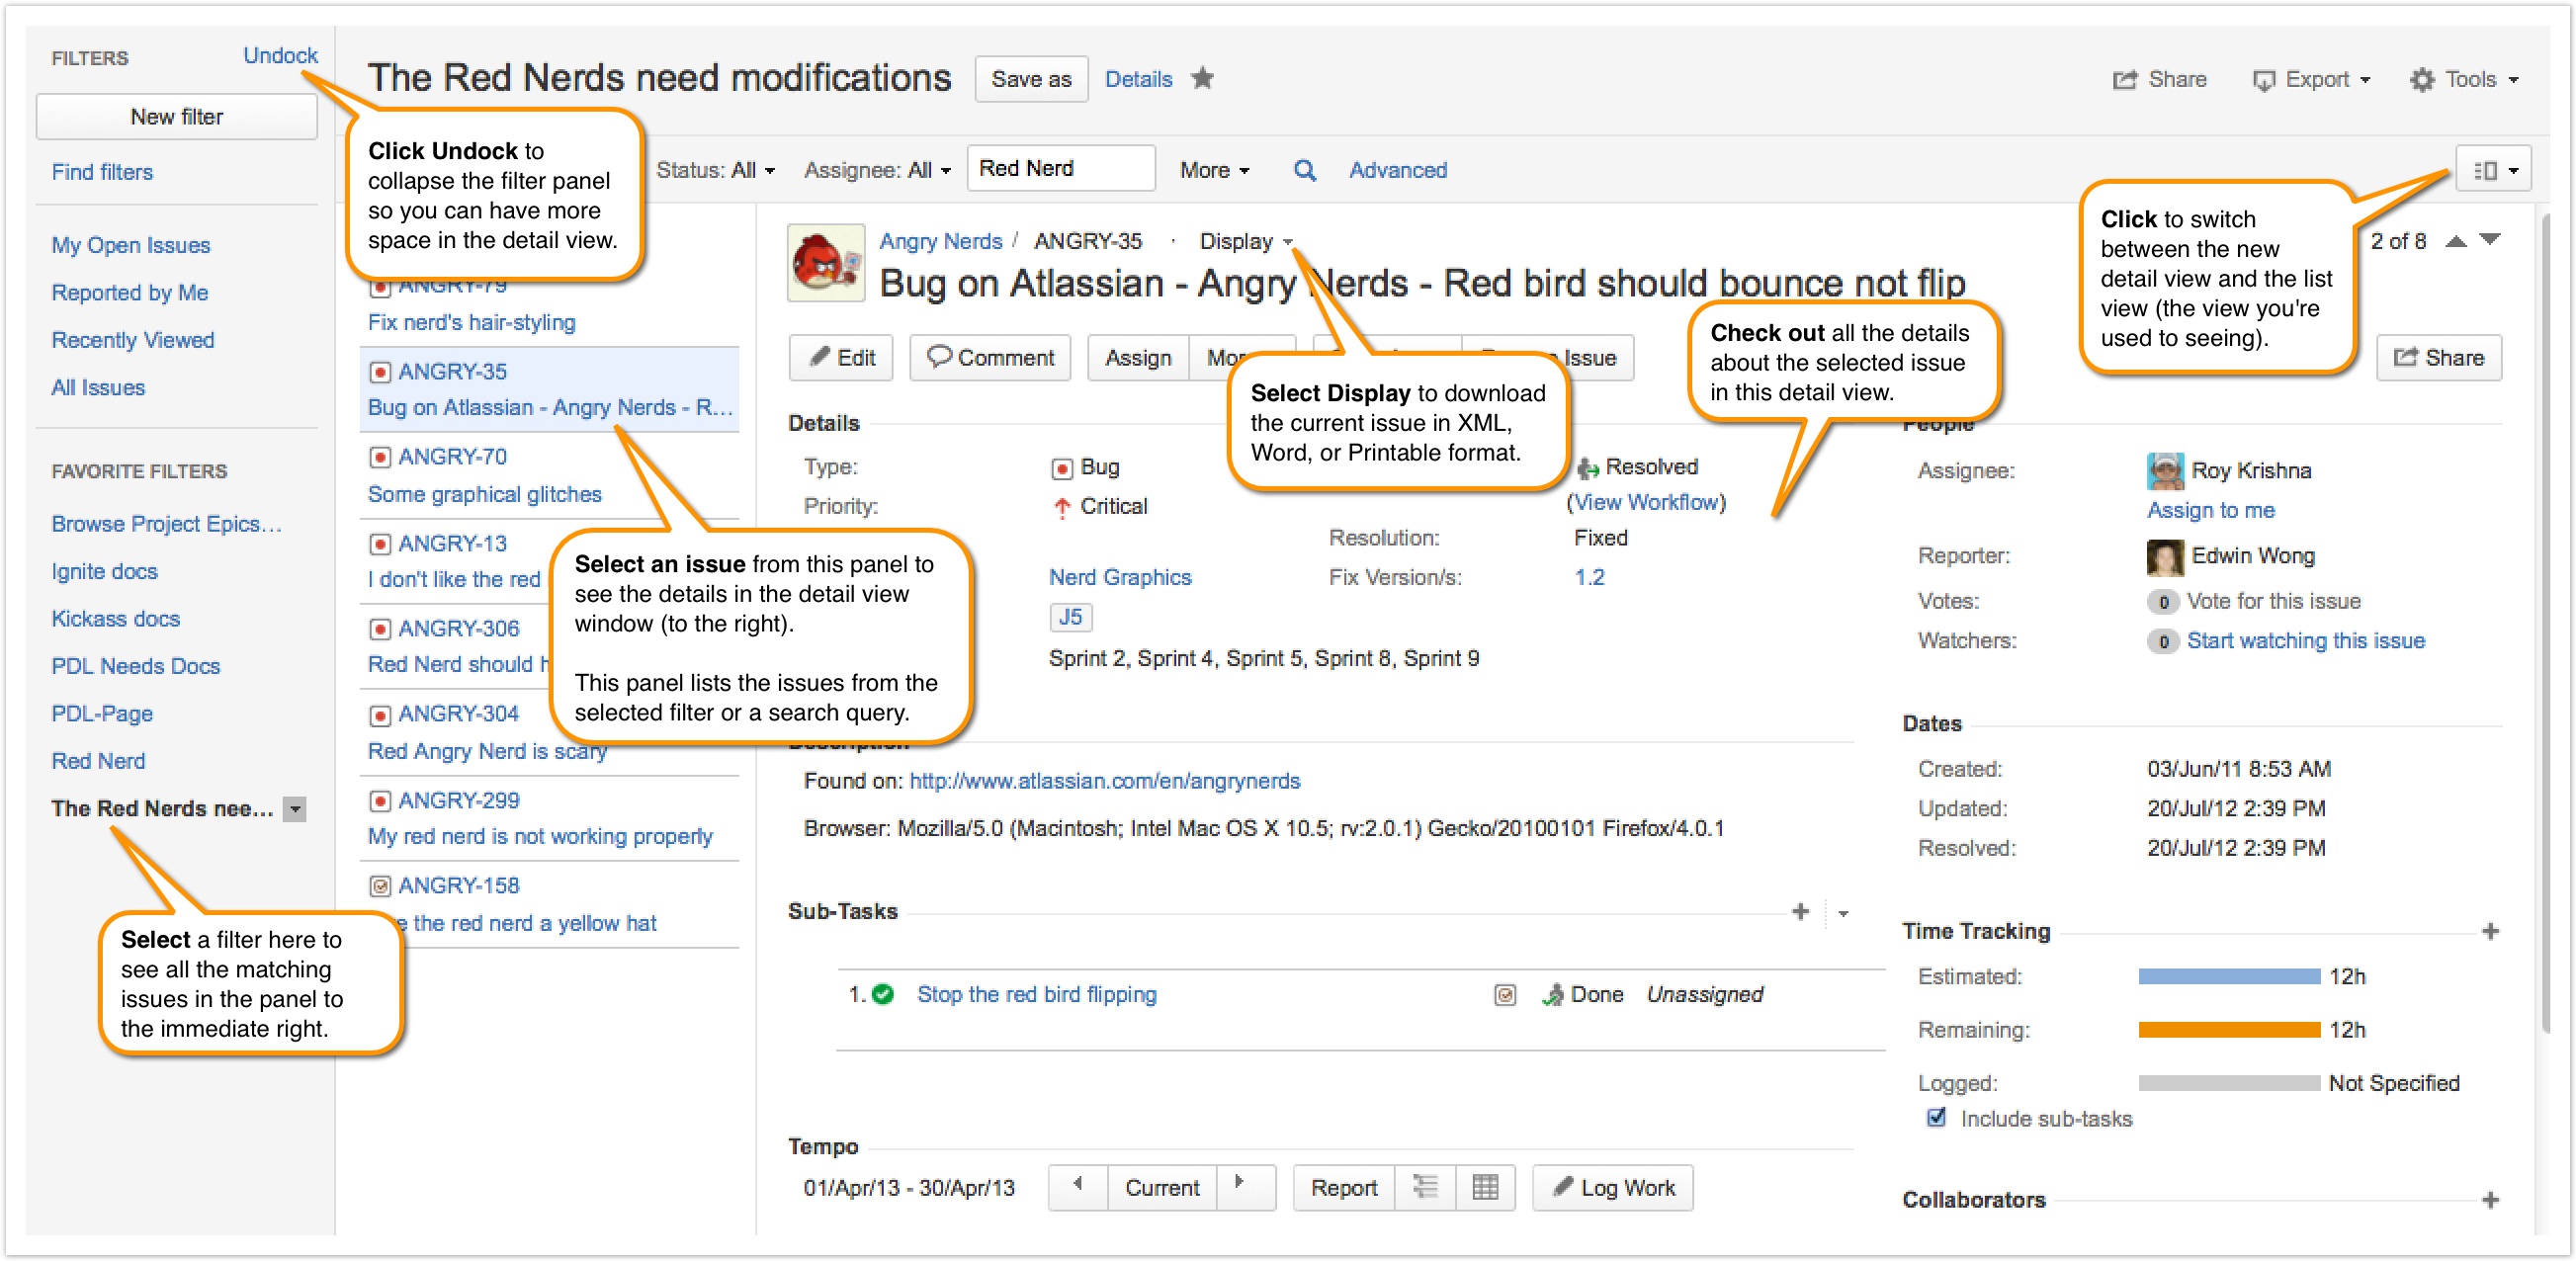Click the Logged time grey bar
2576x1261 pixels.
[2229, 1084]
